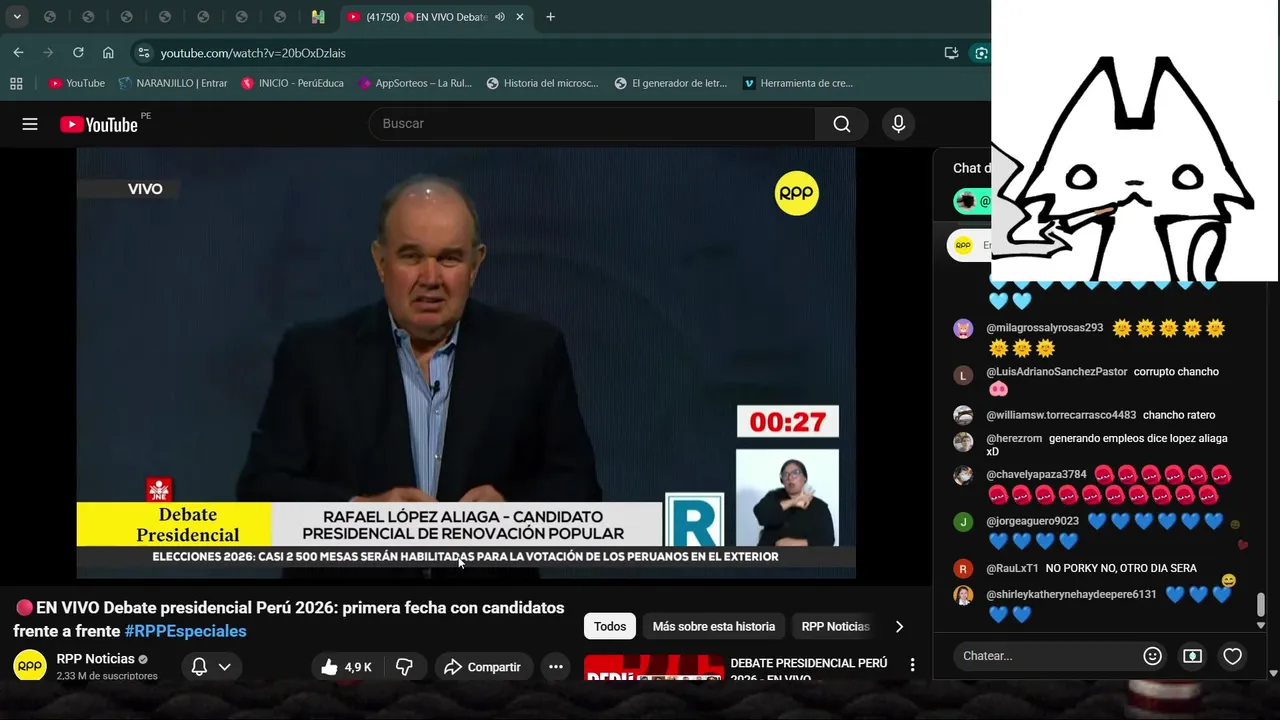Select the Todos filter chip
This screenshot has width=1280, height=720.
pos(610,626)
